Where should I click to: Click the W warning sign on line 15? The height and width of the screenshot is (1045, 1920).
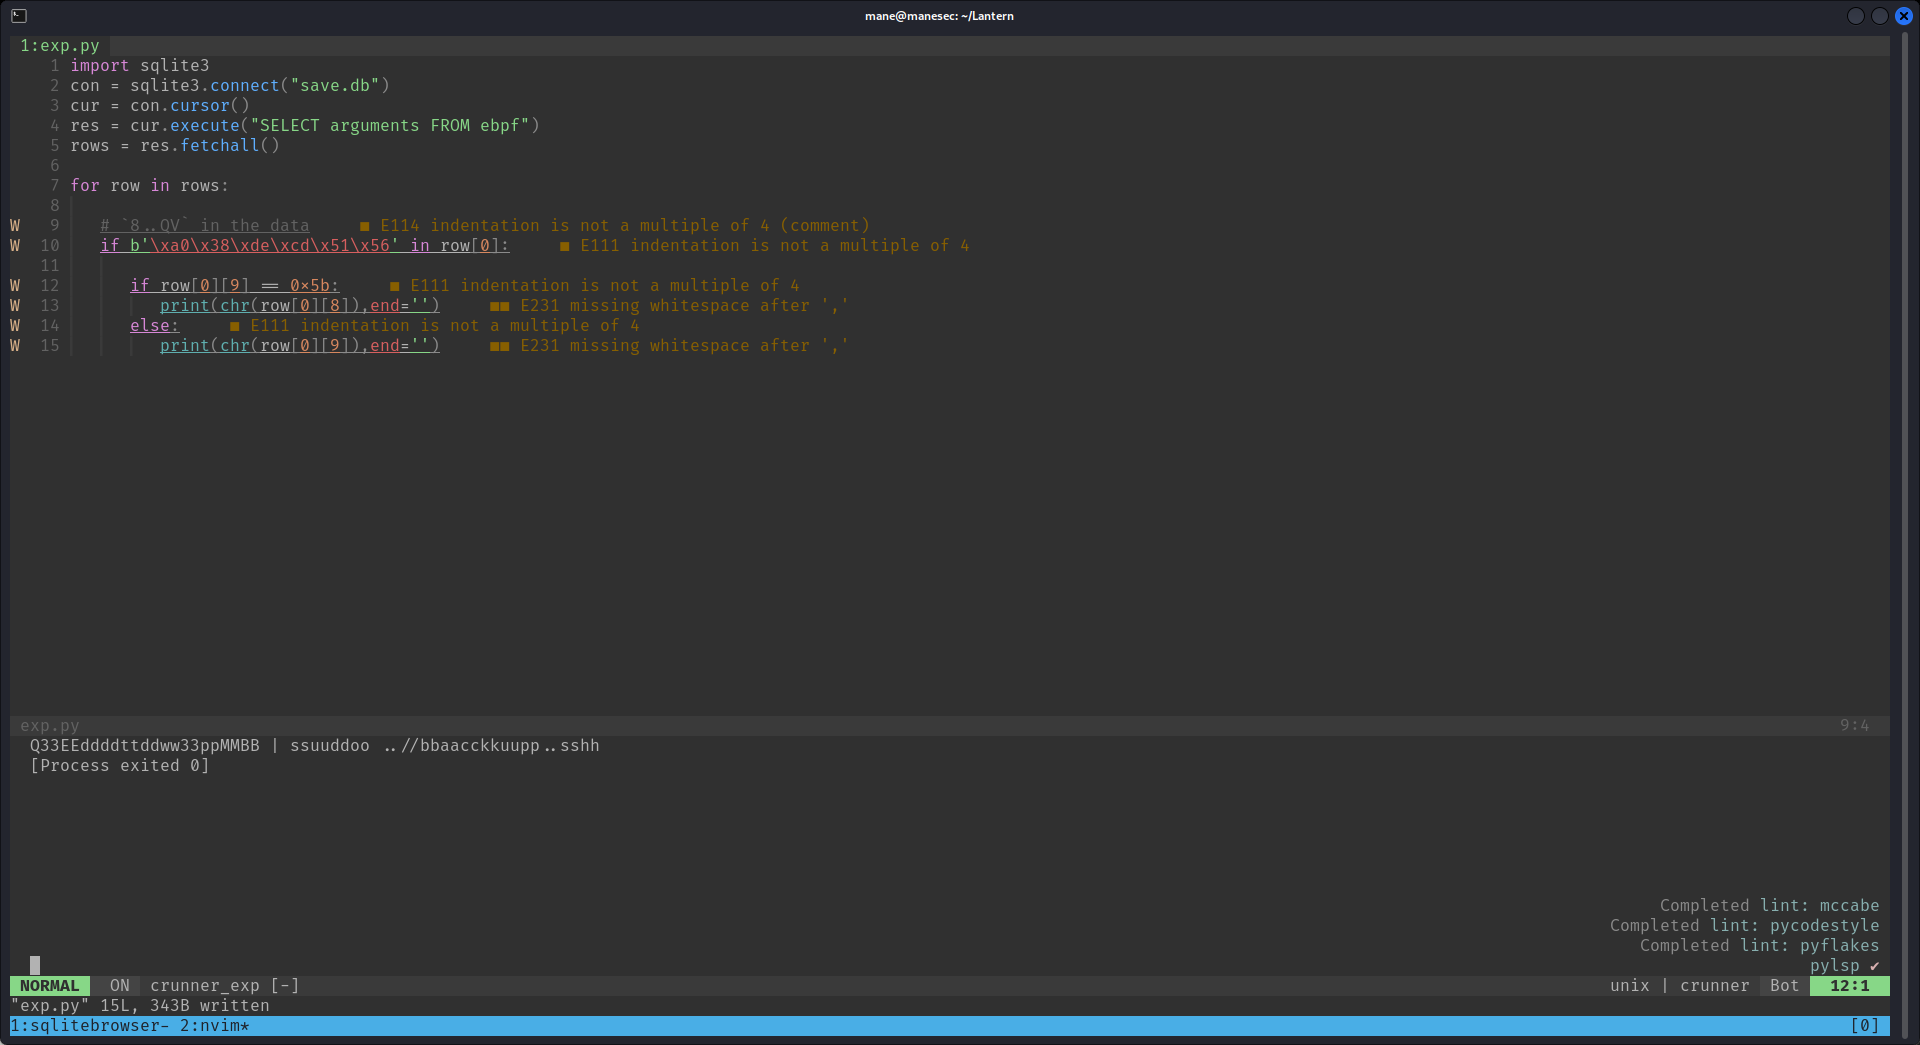point(15,346)
